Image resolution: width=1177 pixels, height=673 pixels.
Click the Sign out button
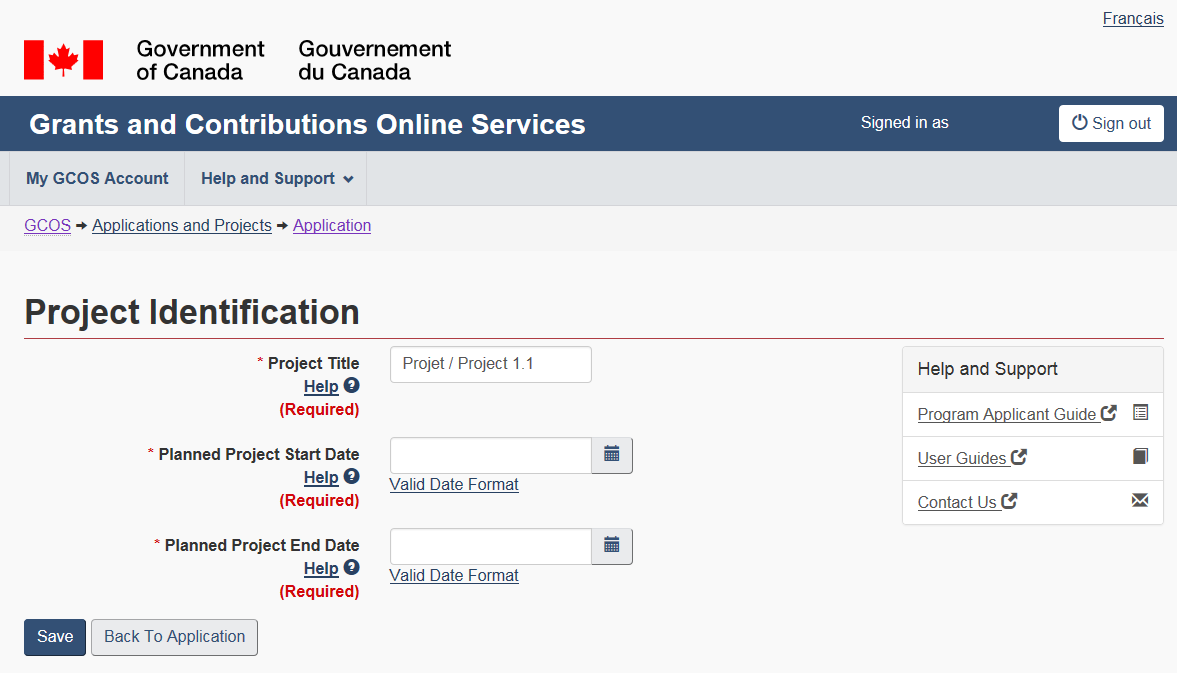pos(1111,123)
